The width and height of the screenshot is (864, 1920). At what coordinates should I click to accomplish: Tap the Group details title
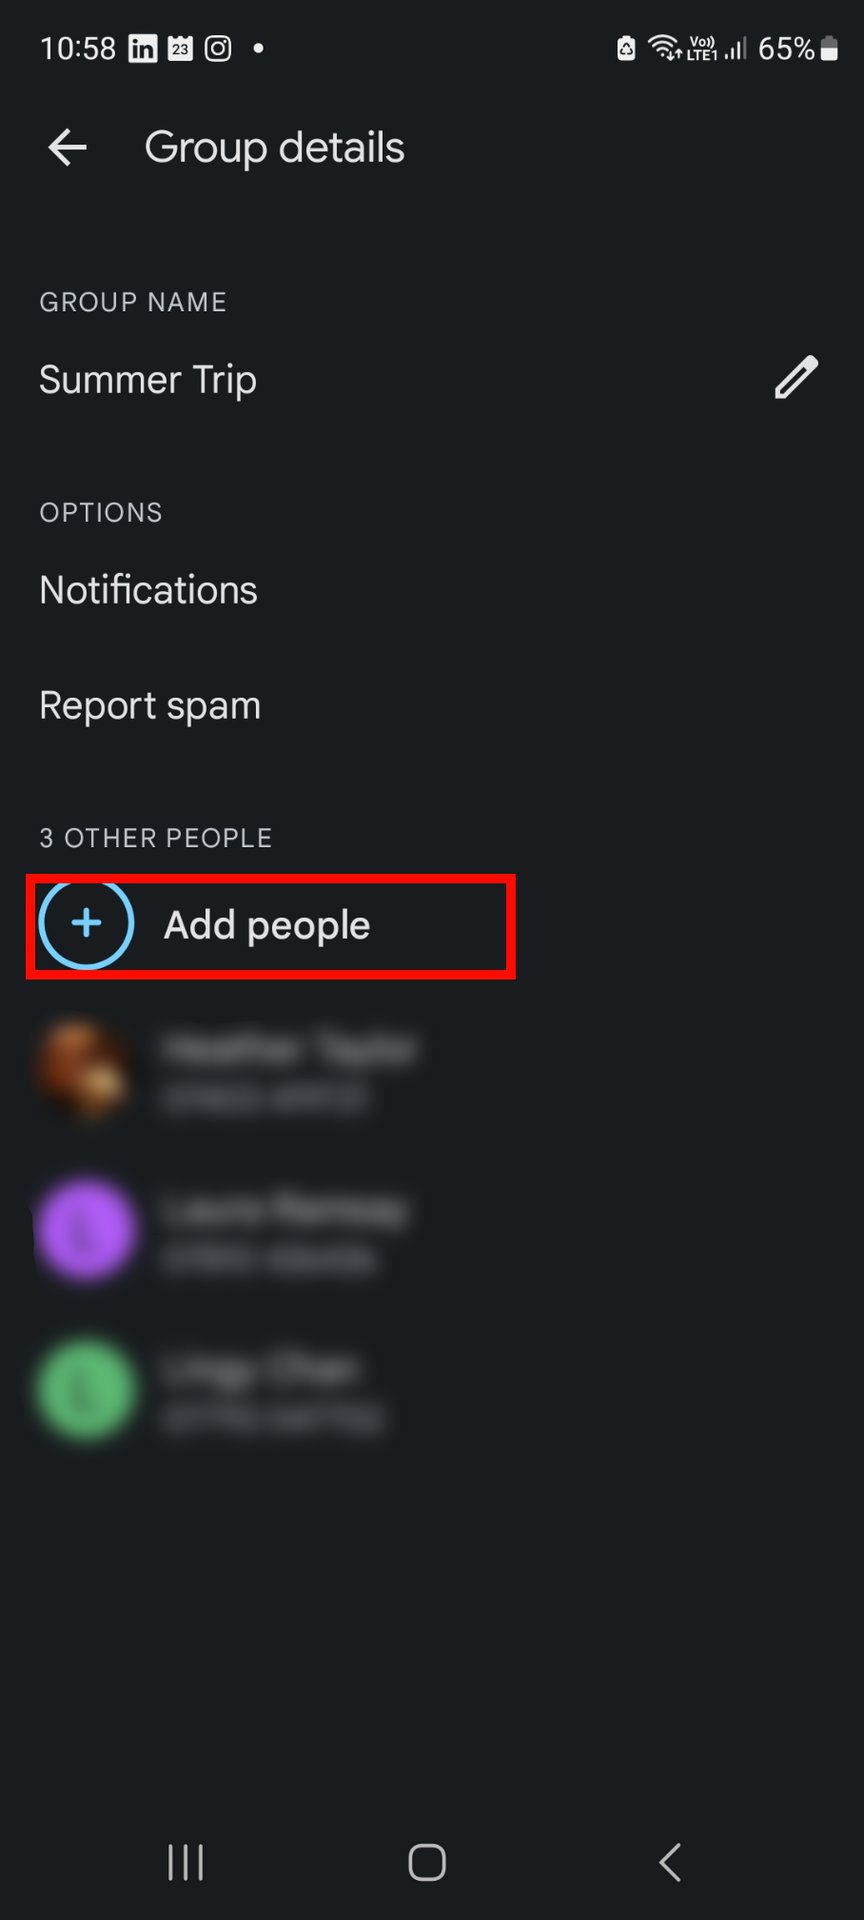(274, 148)
